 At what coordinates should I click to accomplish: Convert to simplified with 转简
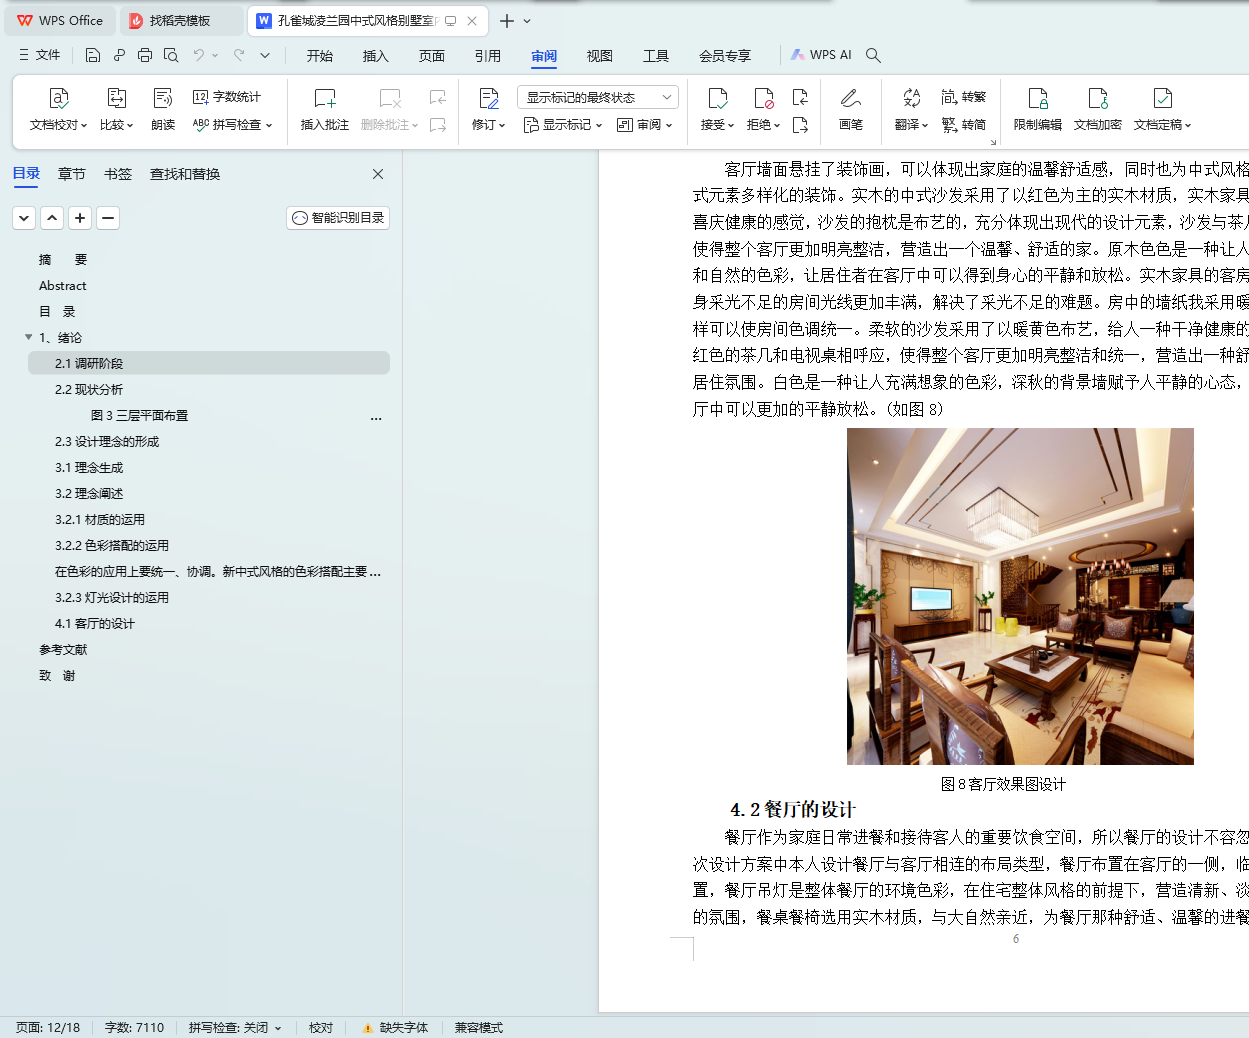click(x=963, y=125)
